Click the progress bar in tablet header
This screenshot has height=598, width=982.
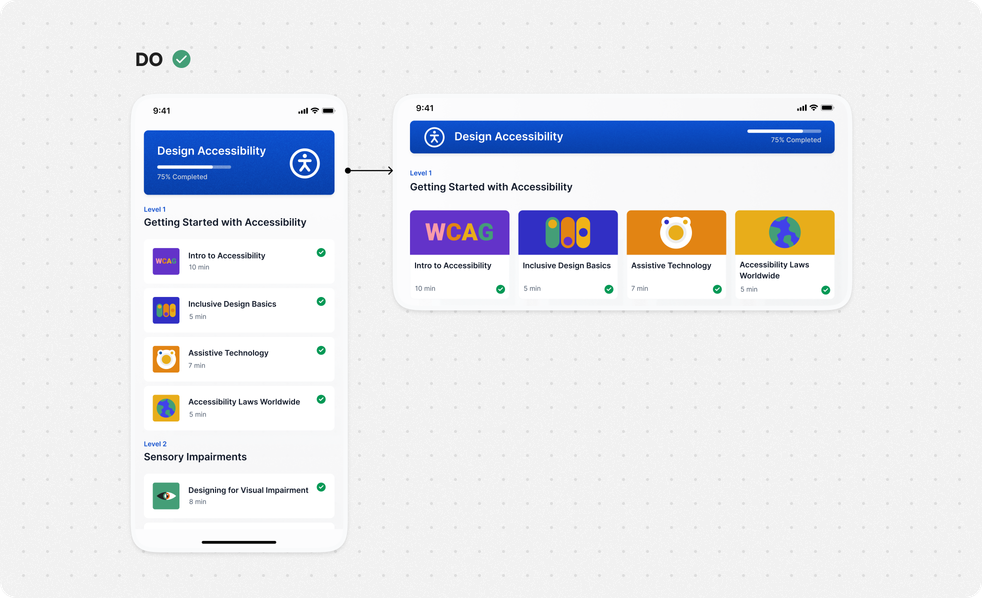784,130
